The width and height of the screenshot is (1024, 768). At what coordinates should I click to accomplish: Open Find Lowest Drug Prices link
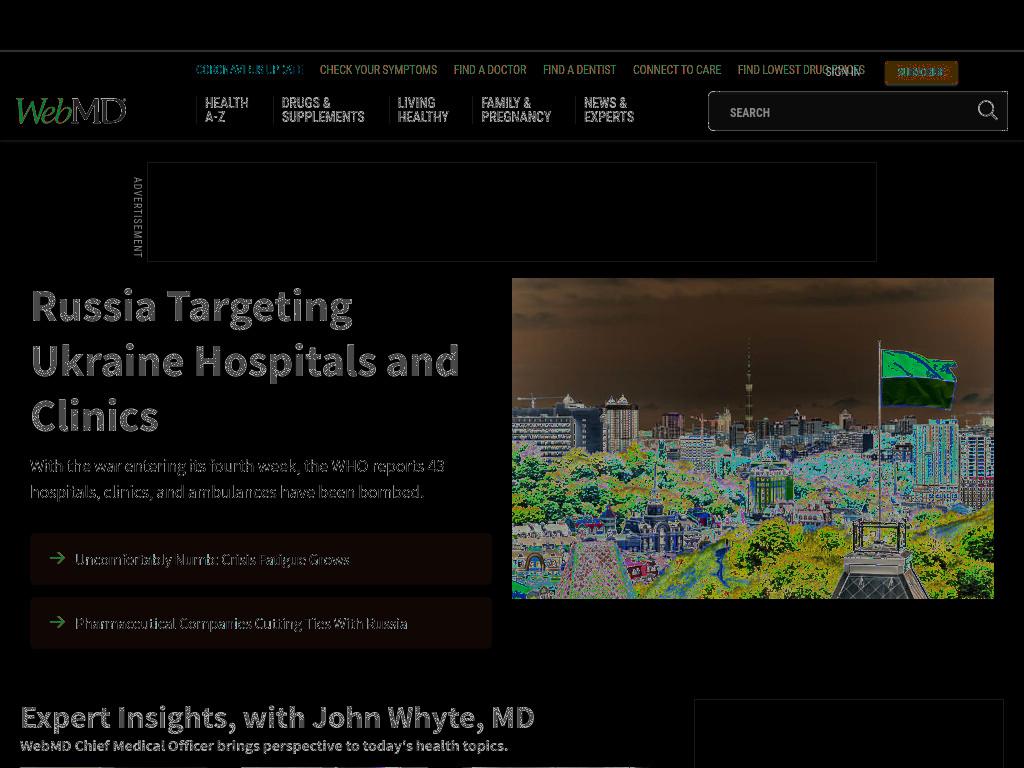[801, 70]
